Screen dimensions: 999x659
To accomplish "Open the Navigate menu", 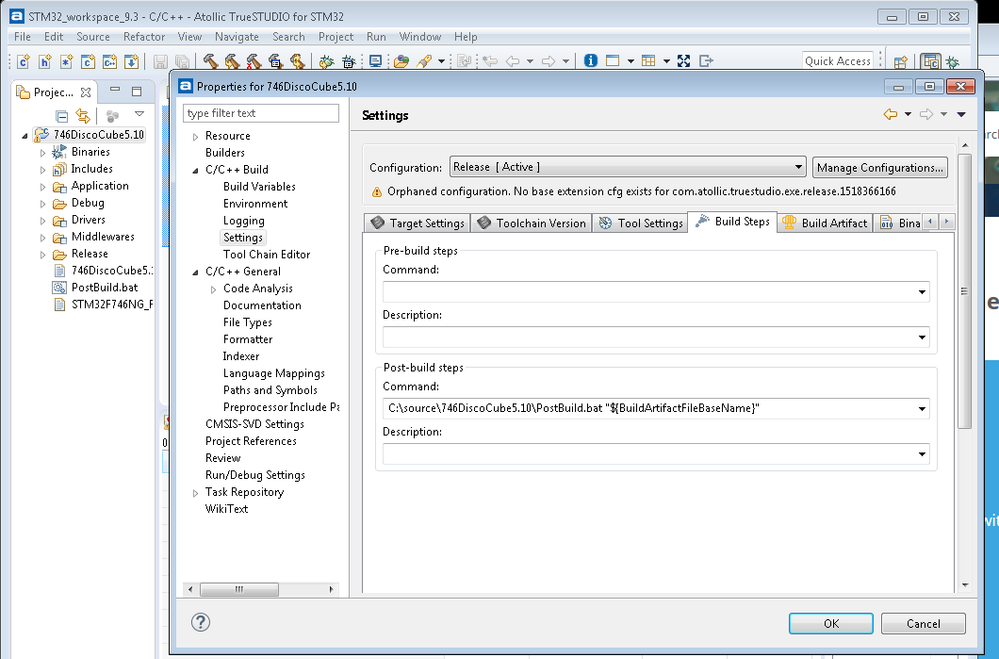I will pyautogui.click(x=236, y=37).
